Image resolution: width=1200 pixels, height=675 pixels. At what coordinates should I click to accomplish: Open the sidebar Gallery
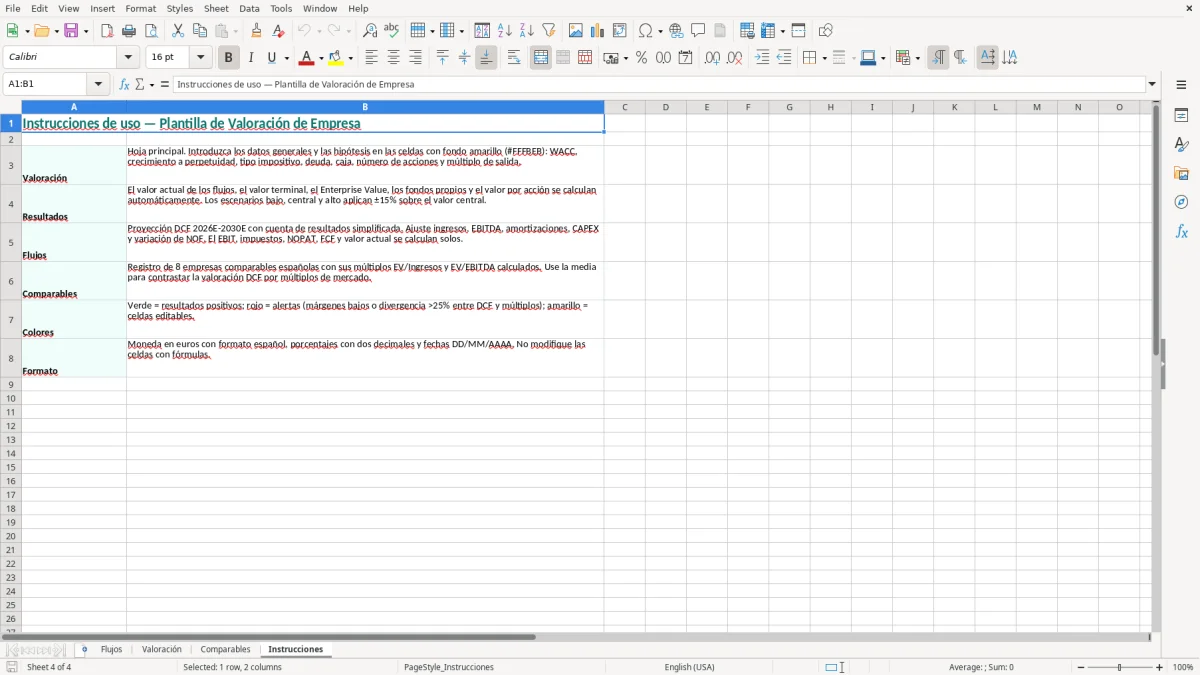pyautogui.click(x=1182, y=173)
